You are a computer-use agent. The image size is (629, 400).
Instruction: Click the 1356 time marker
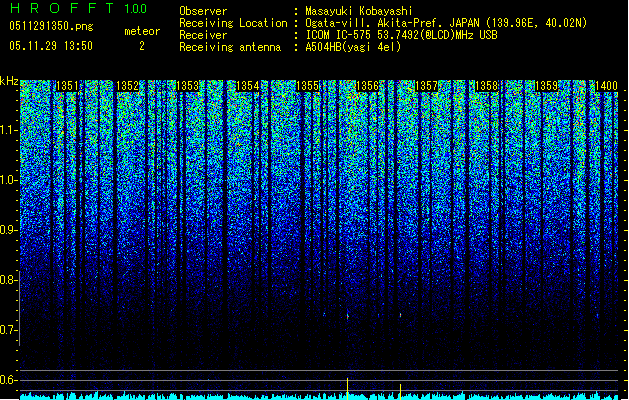(x=367, y=86)
